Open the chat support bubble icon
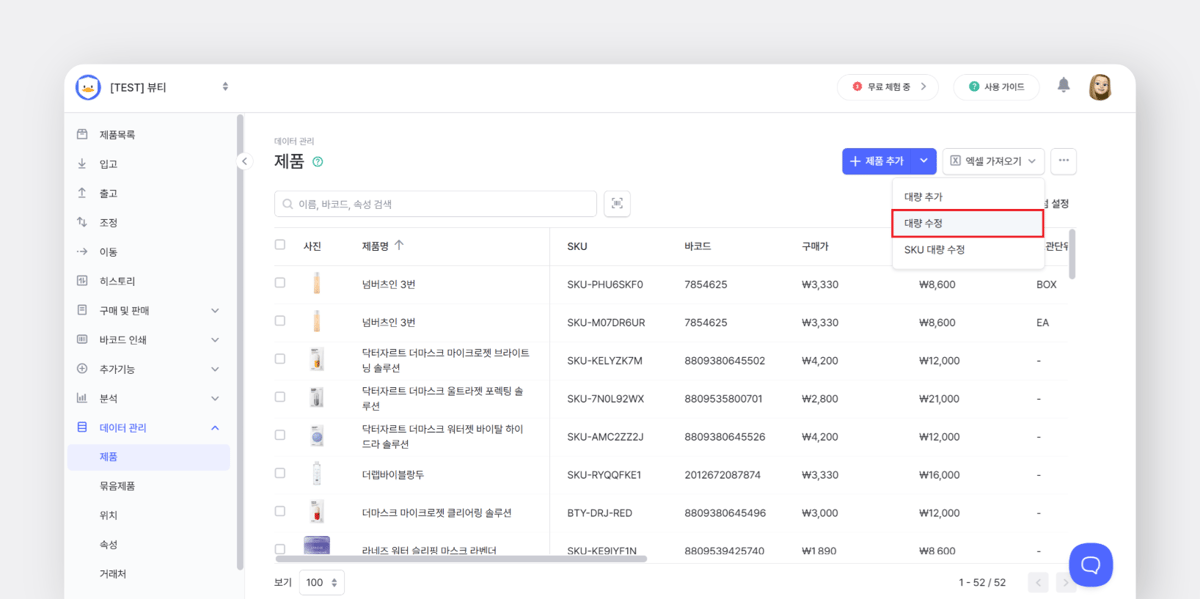1200x599 pixels. click(x=1090, y=565)
